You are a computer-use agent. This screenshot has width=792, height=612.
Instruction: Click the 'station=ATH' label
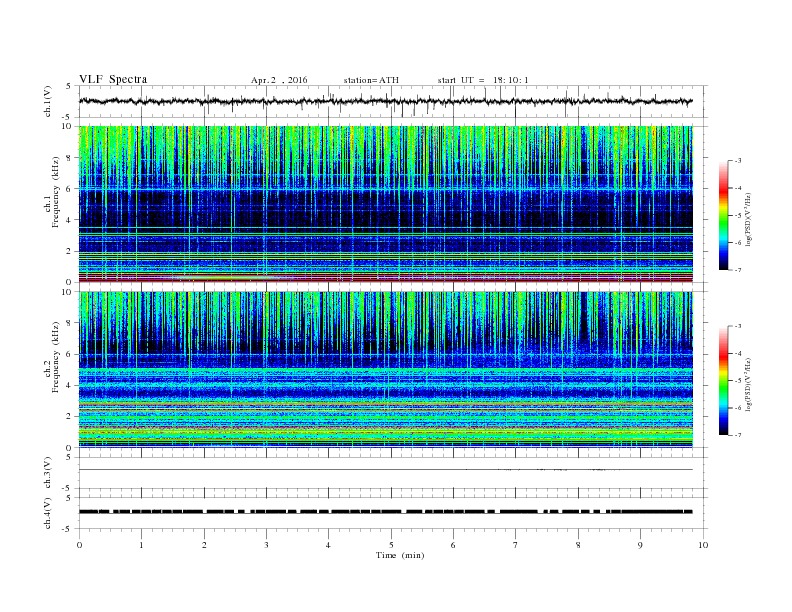coord(371,80)
